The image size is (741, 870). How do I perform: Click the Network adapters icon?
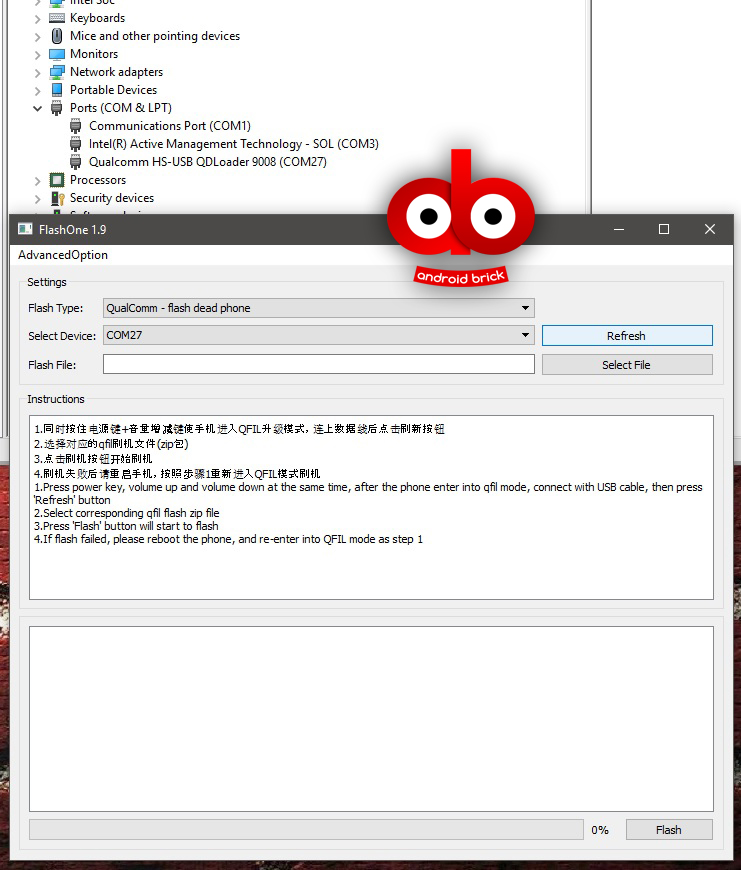coord(57,72)
